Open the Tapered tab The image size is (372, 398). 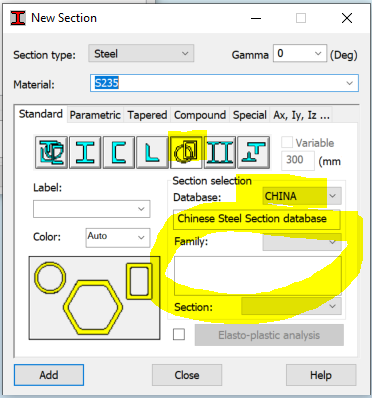pyautogui.click(x=147, y=115)
